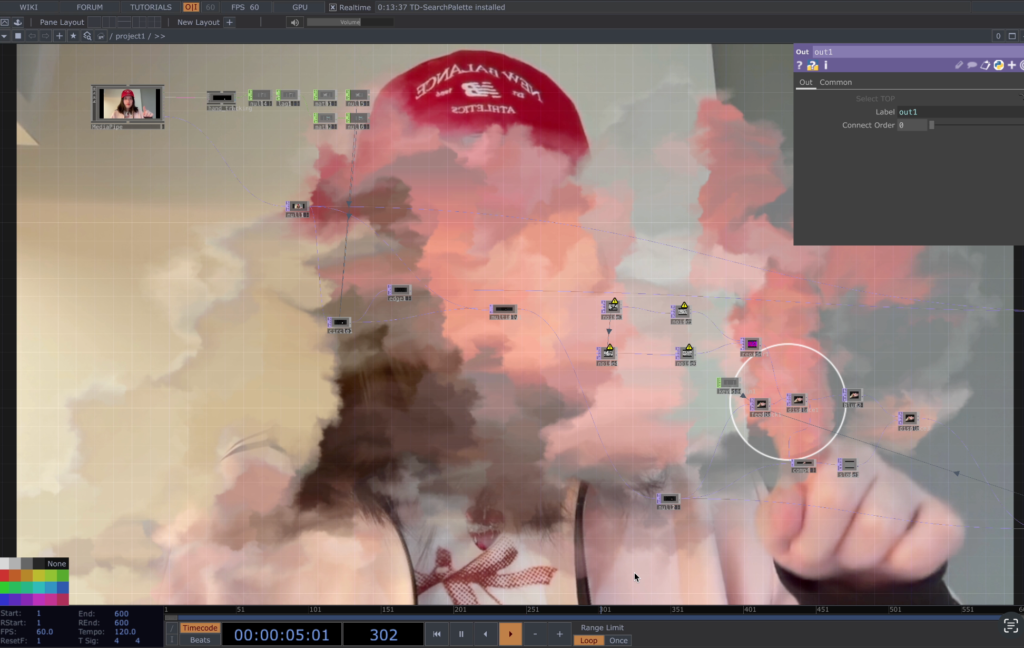The height and width of the screenshot is (648, 1024).
Task: Select the single pane layout icon
Action: [x=95, y=22]
